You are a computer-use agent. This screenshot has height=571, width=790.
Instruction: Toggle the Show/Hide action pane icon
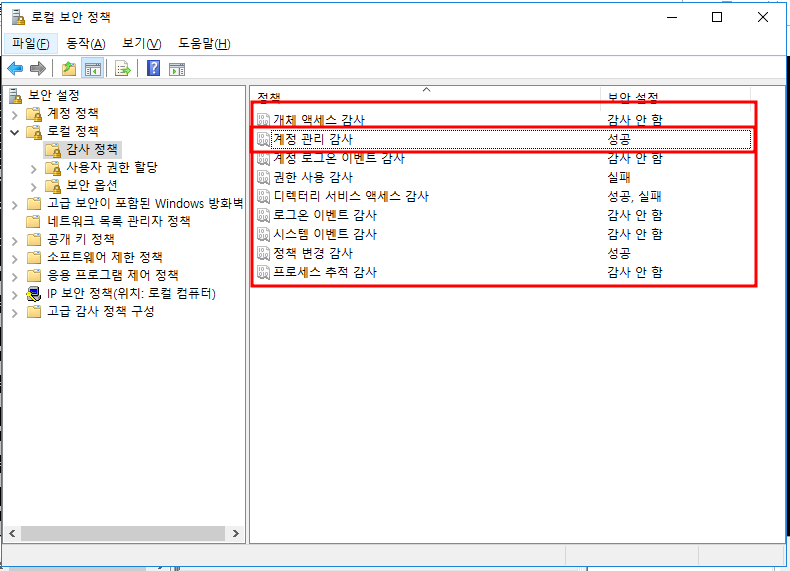pos(177,69)
